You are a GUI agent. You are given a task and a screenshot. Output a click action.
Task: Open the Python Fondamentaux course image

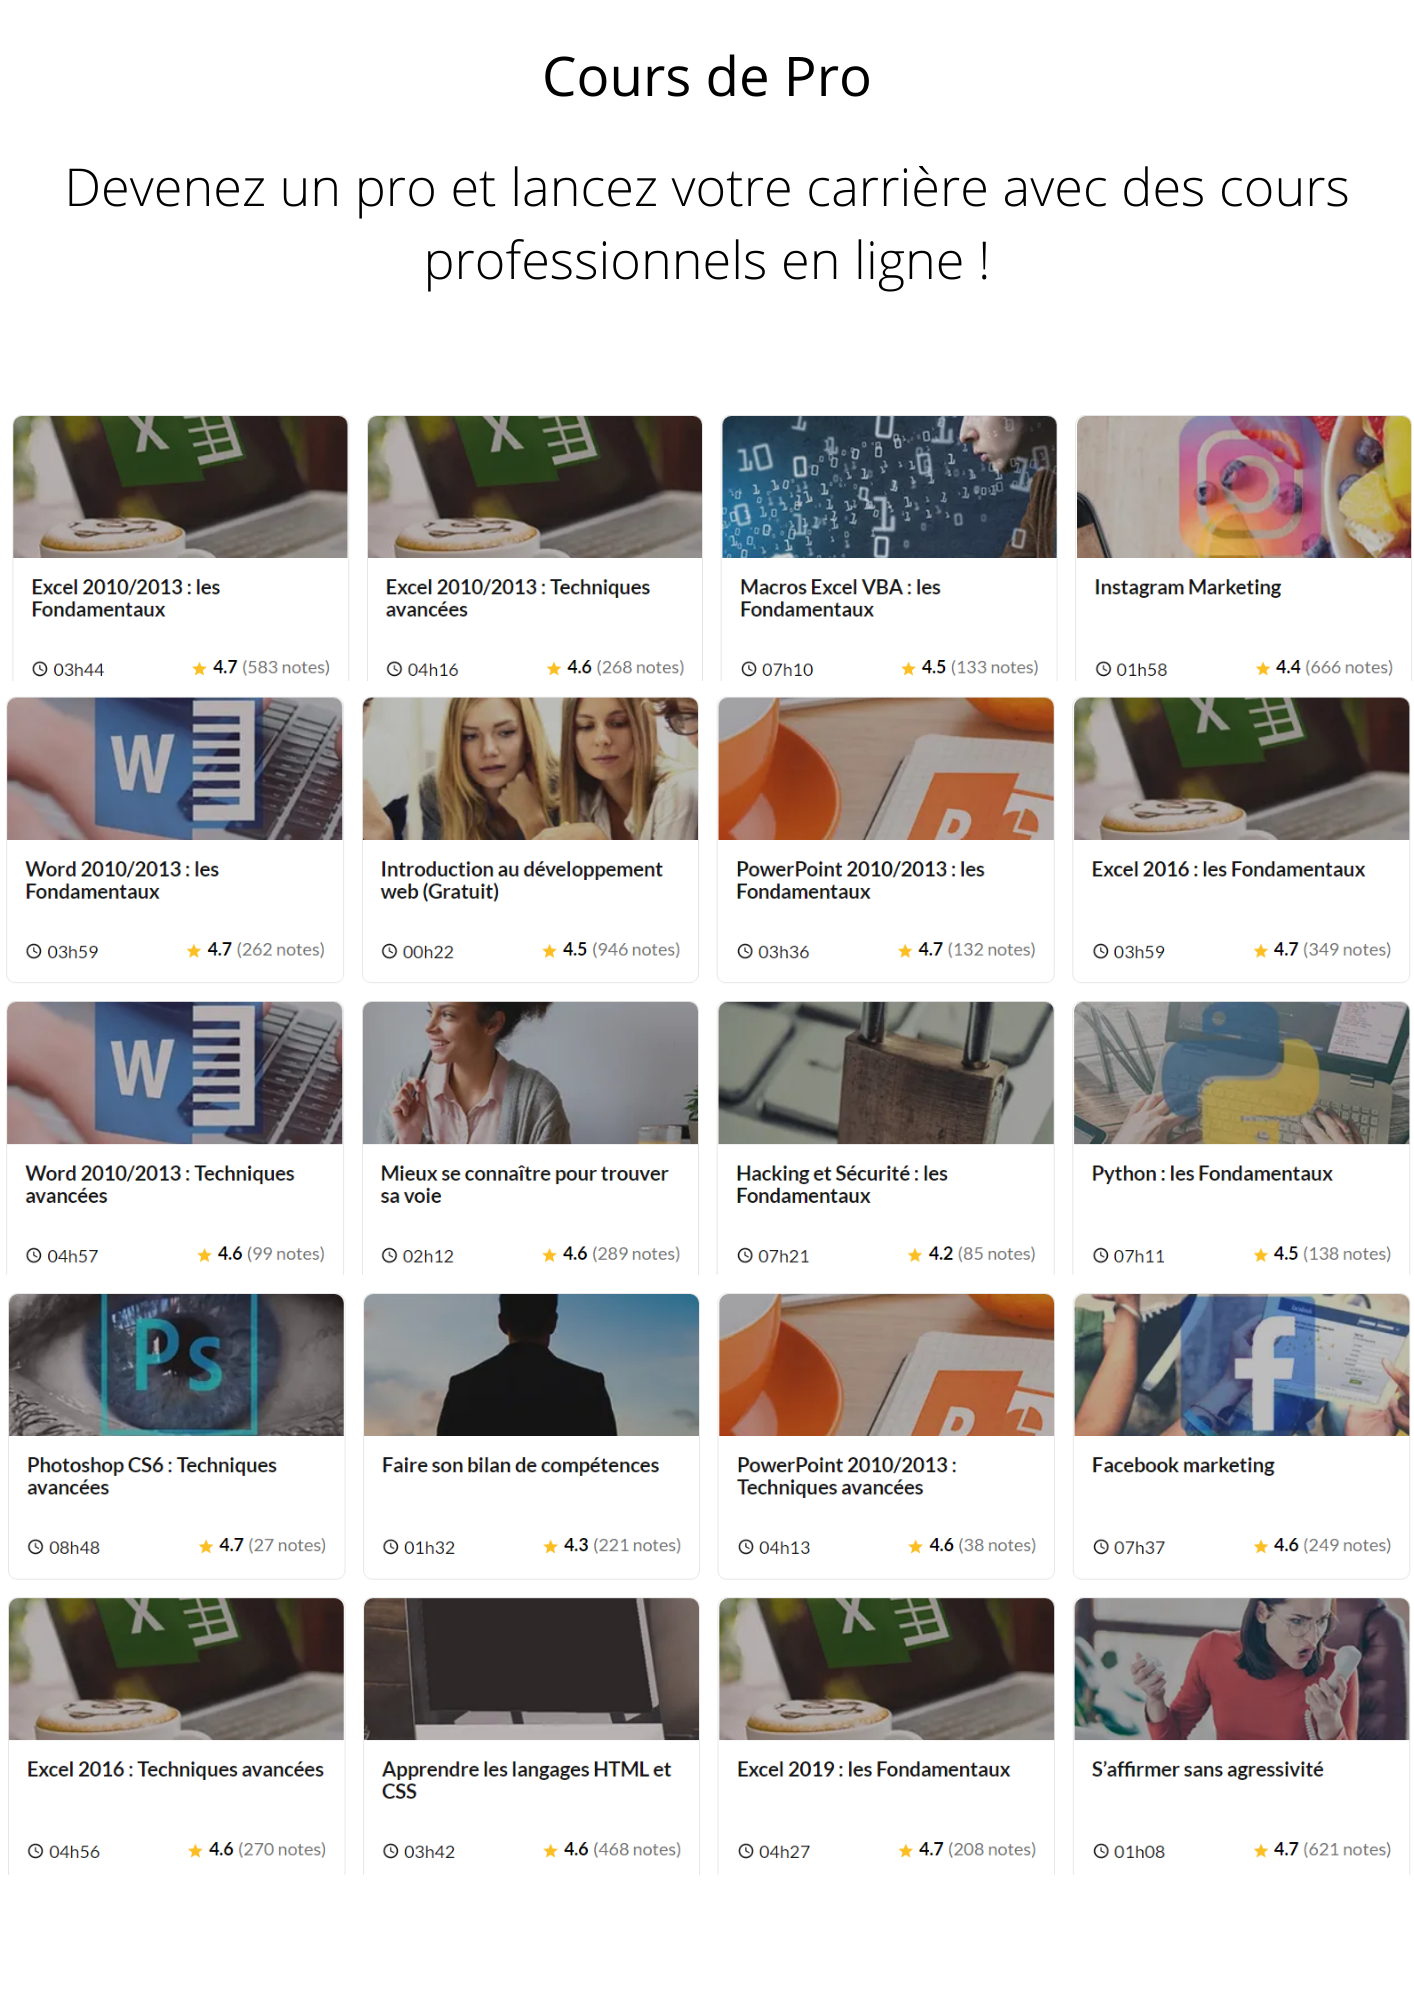[1241, 1073]
